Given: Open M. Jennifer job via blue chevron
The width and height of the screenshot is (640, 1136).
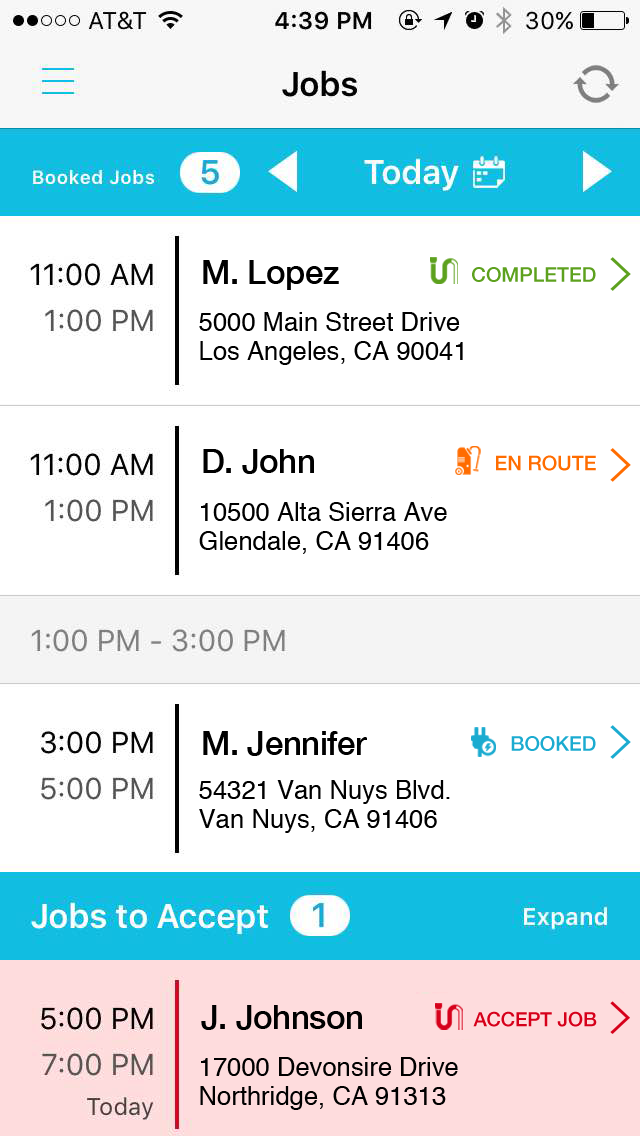Looking at the screenshot, I should 620,743.
